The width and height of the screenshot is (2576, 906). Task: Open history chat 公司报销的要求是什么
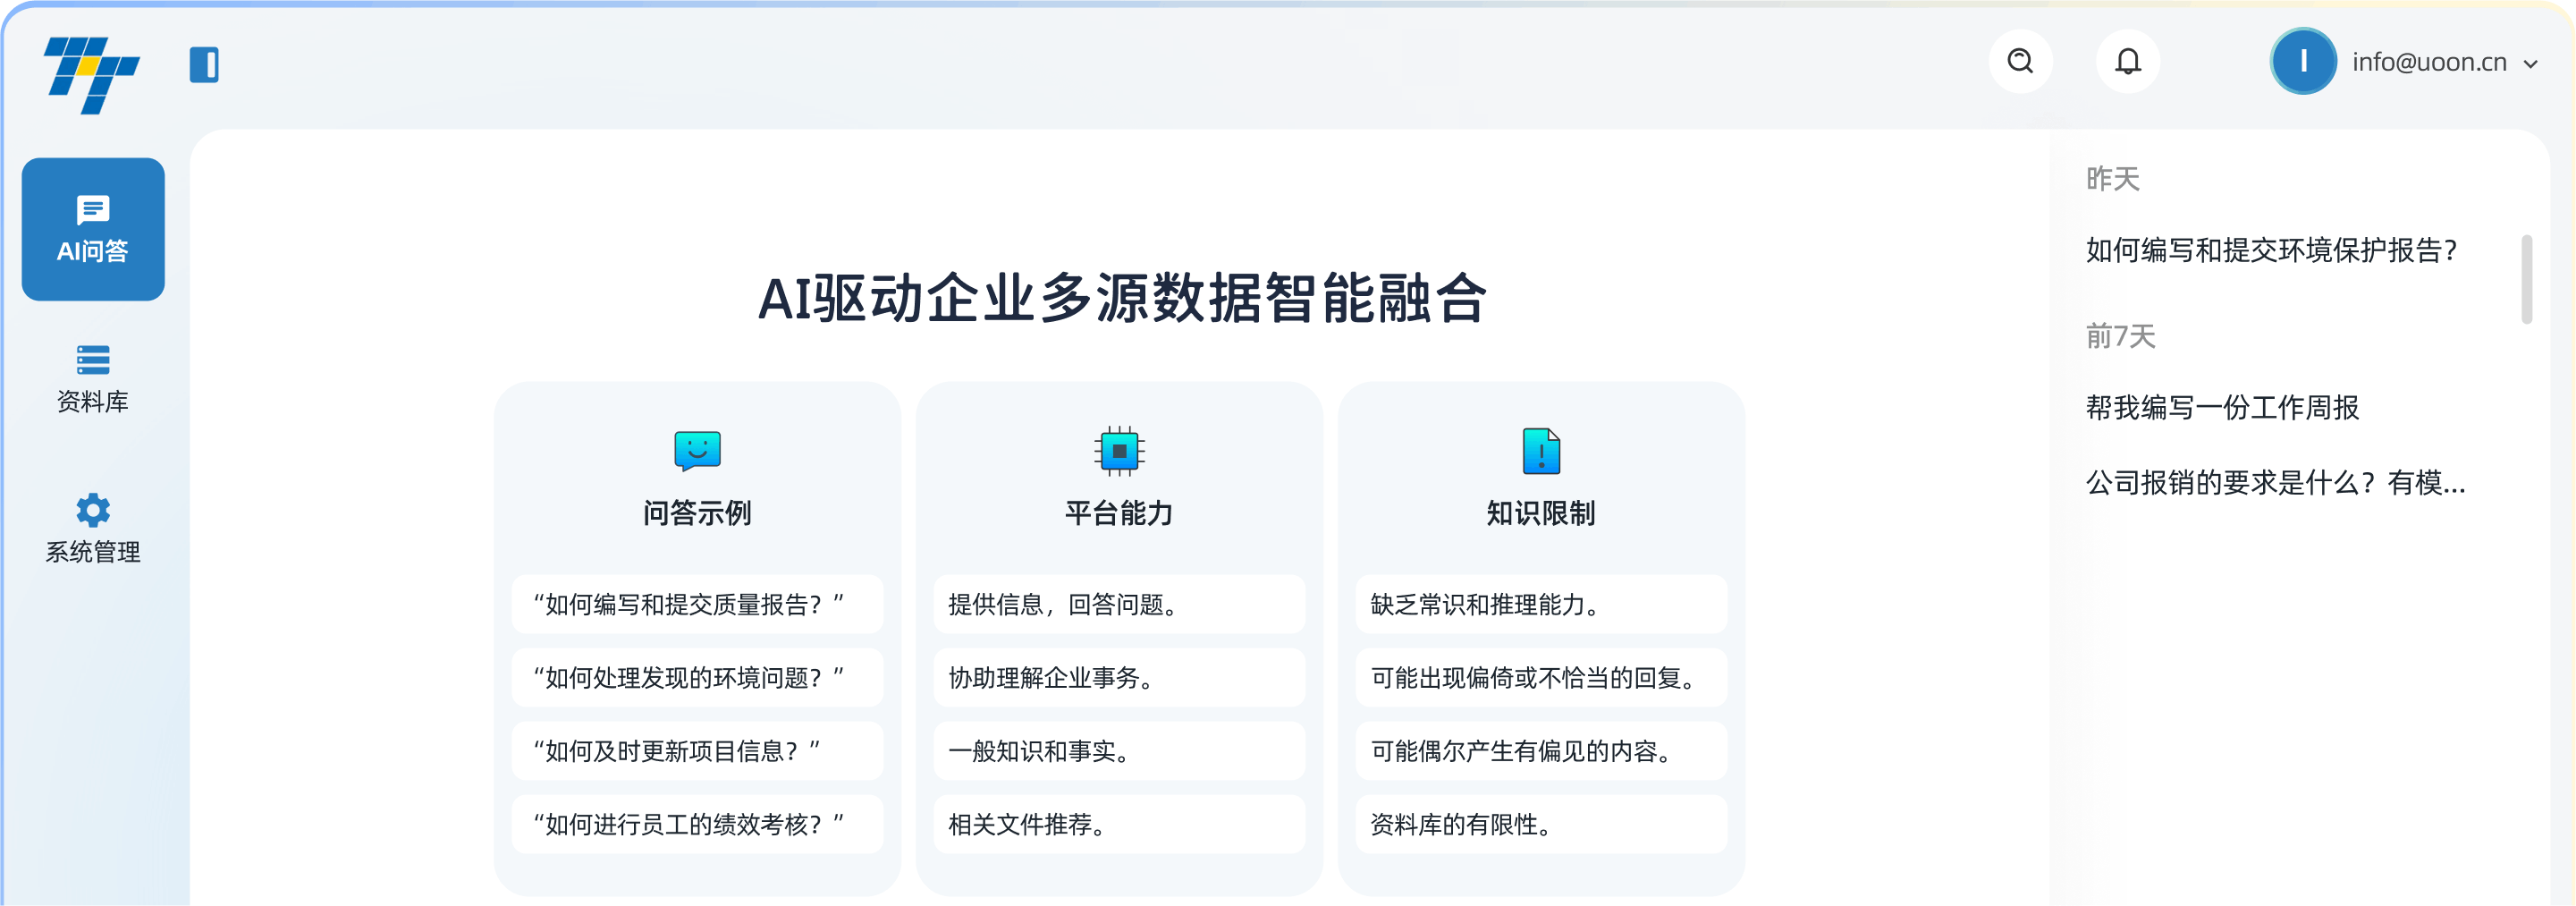[x=2275, y=483]
